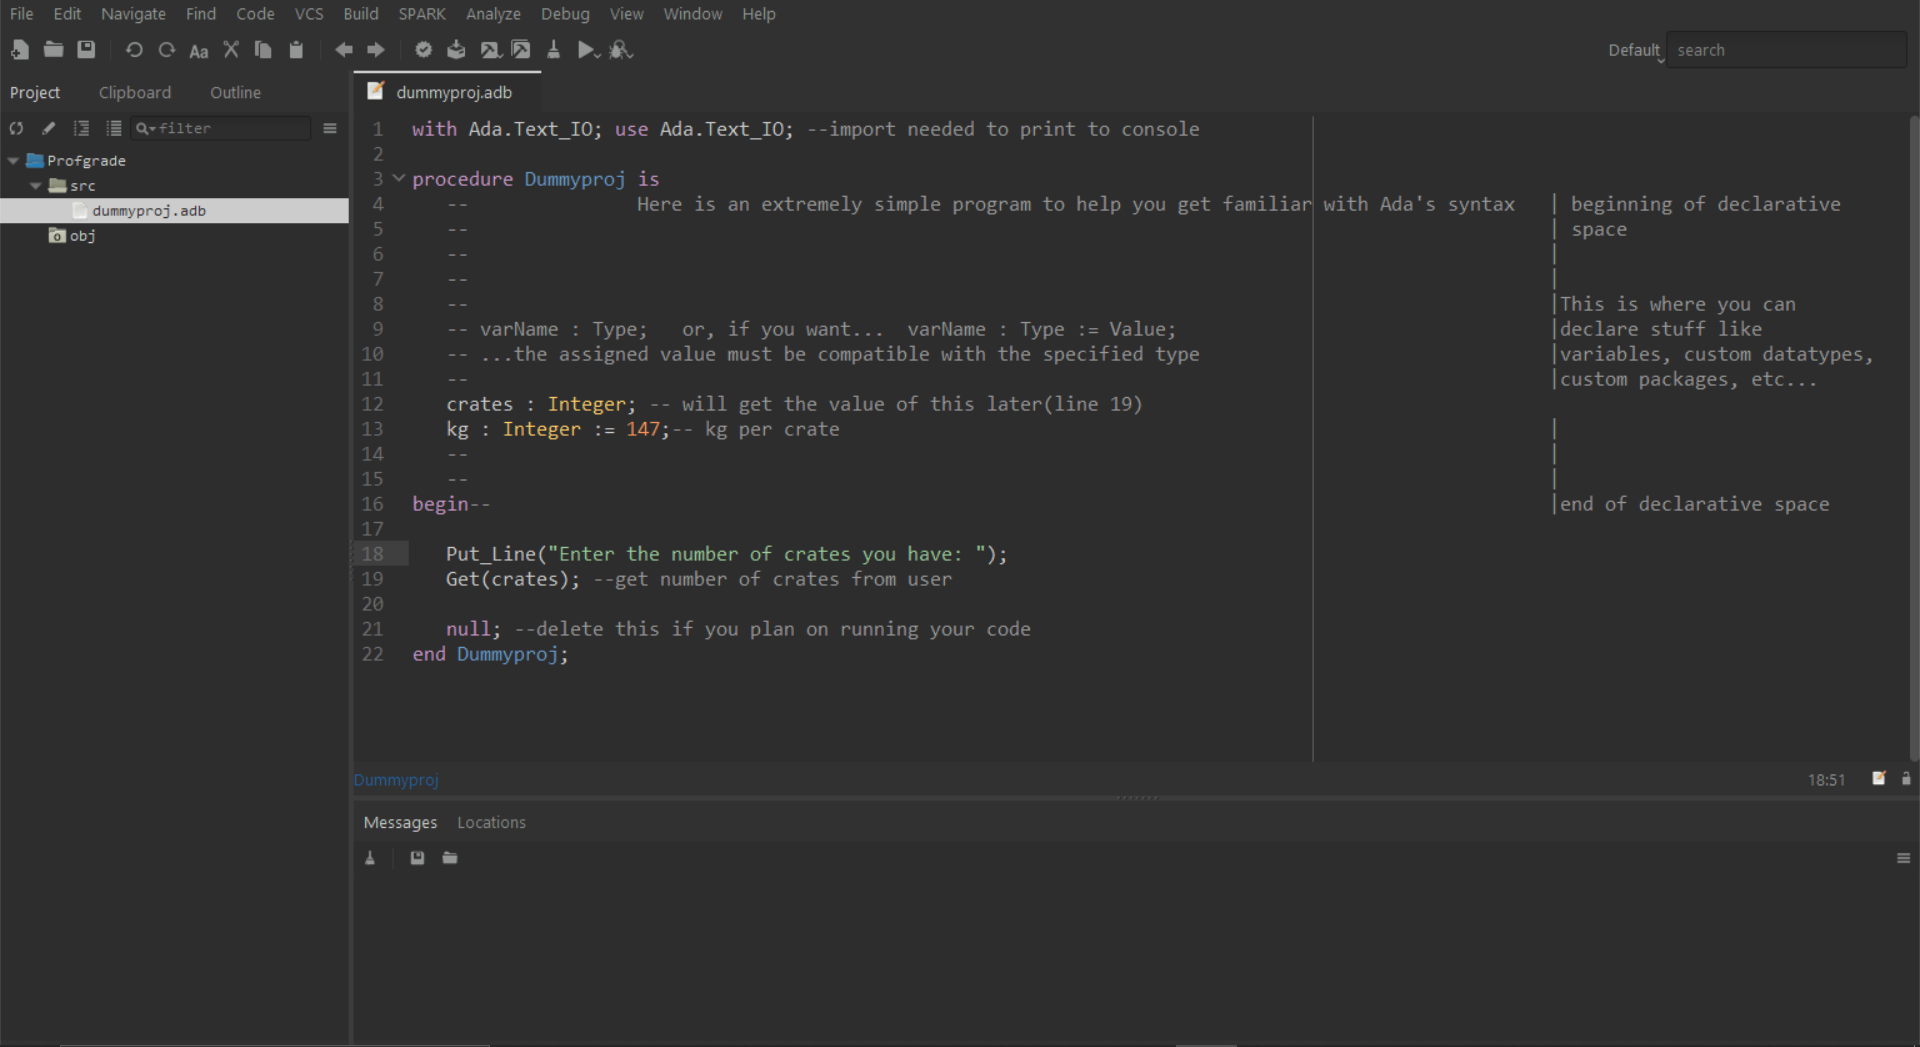The width and height of the screenshot is (1920, 1047).
Task: Toggle the writable status icon in status bar
Action: [1879, 778]
